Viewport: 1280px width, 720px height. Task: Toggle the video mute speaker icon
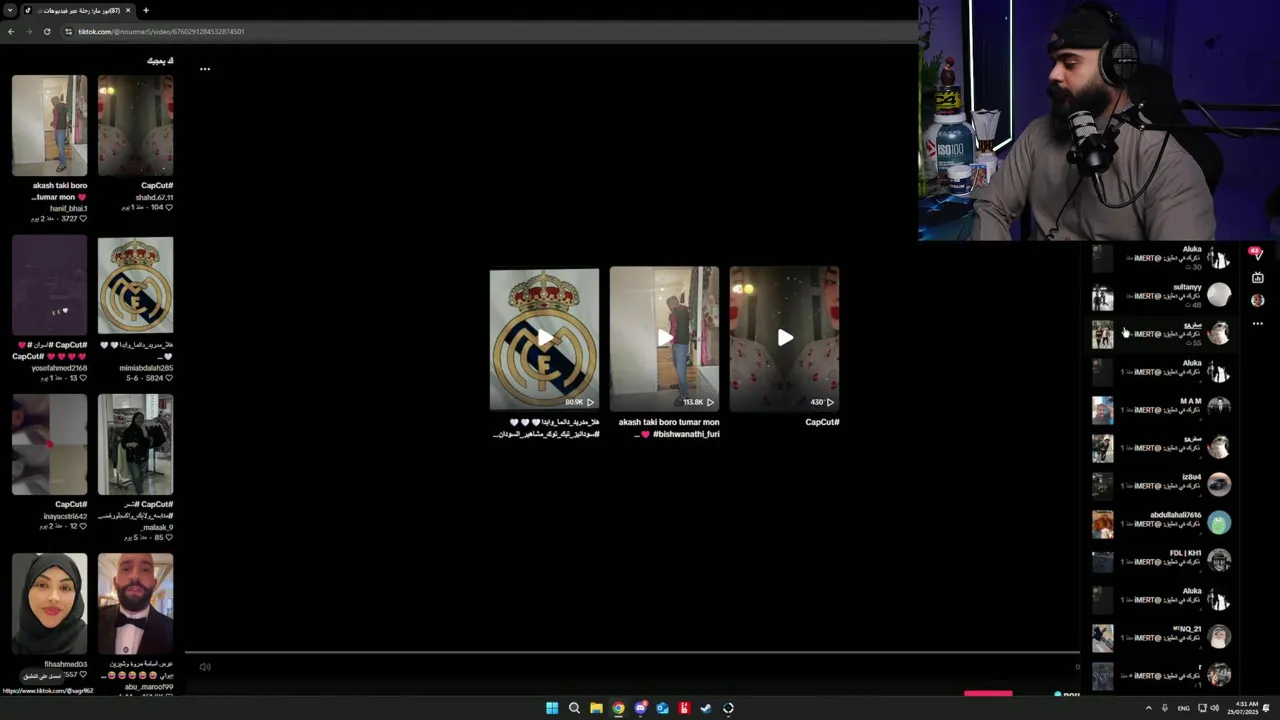(205, 667)
